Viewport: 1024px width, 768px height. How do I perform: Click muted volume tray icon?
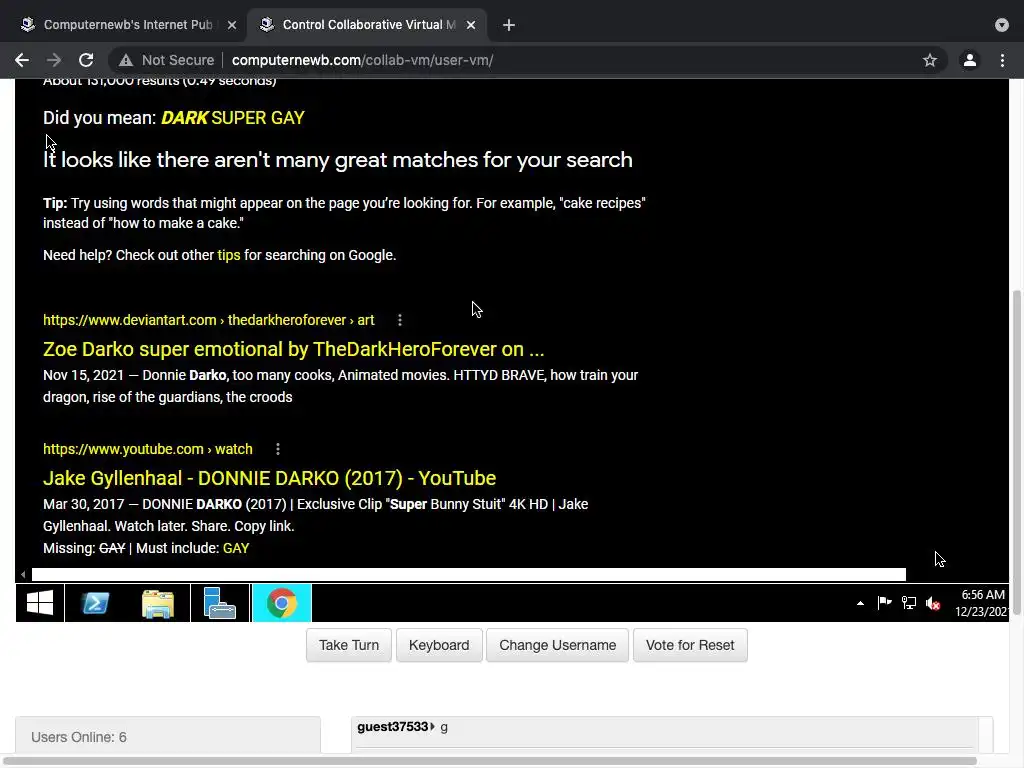tap(933, 603)
